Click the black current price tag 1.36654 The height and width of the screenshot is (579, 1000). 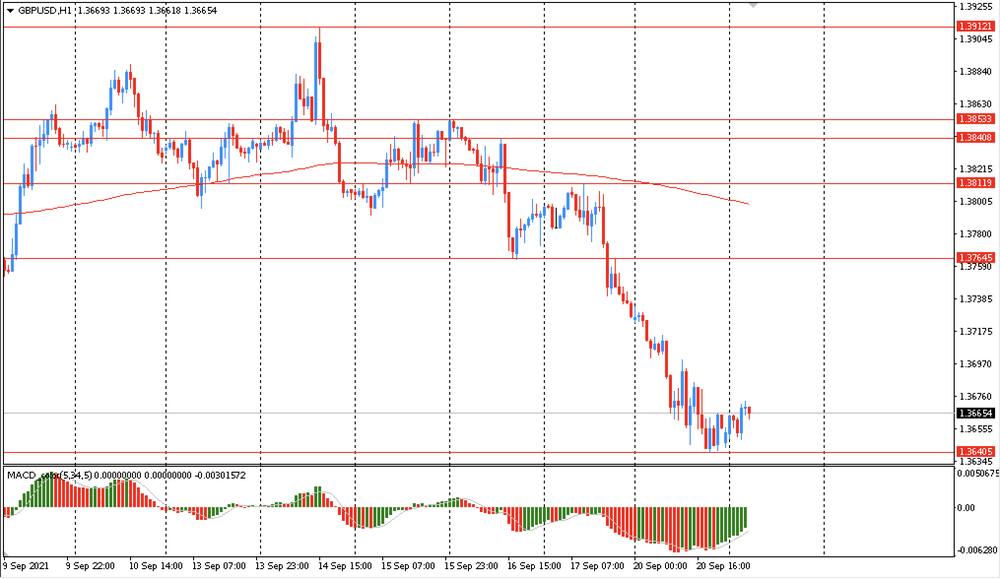(976, 413)
